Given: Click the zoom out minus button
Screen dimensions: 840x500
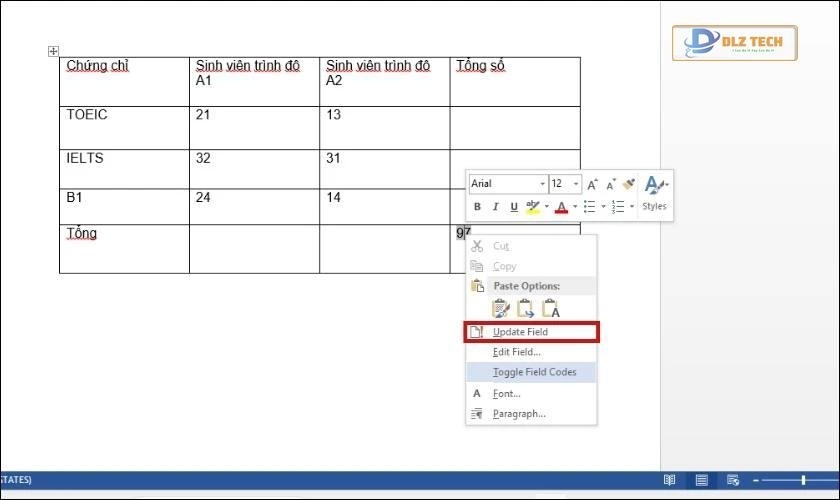Looking at the screenshot, I should [757, 481].
